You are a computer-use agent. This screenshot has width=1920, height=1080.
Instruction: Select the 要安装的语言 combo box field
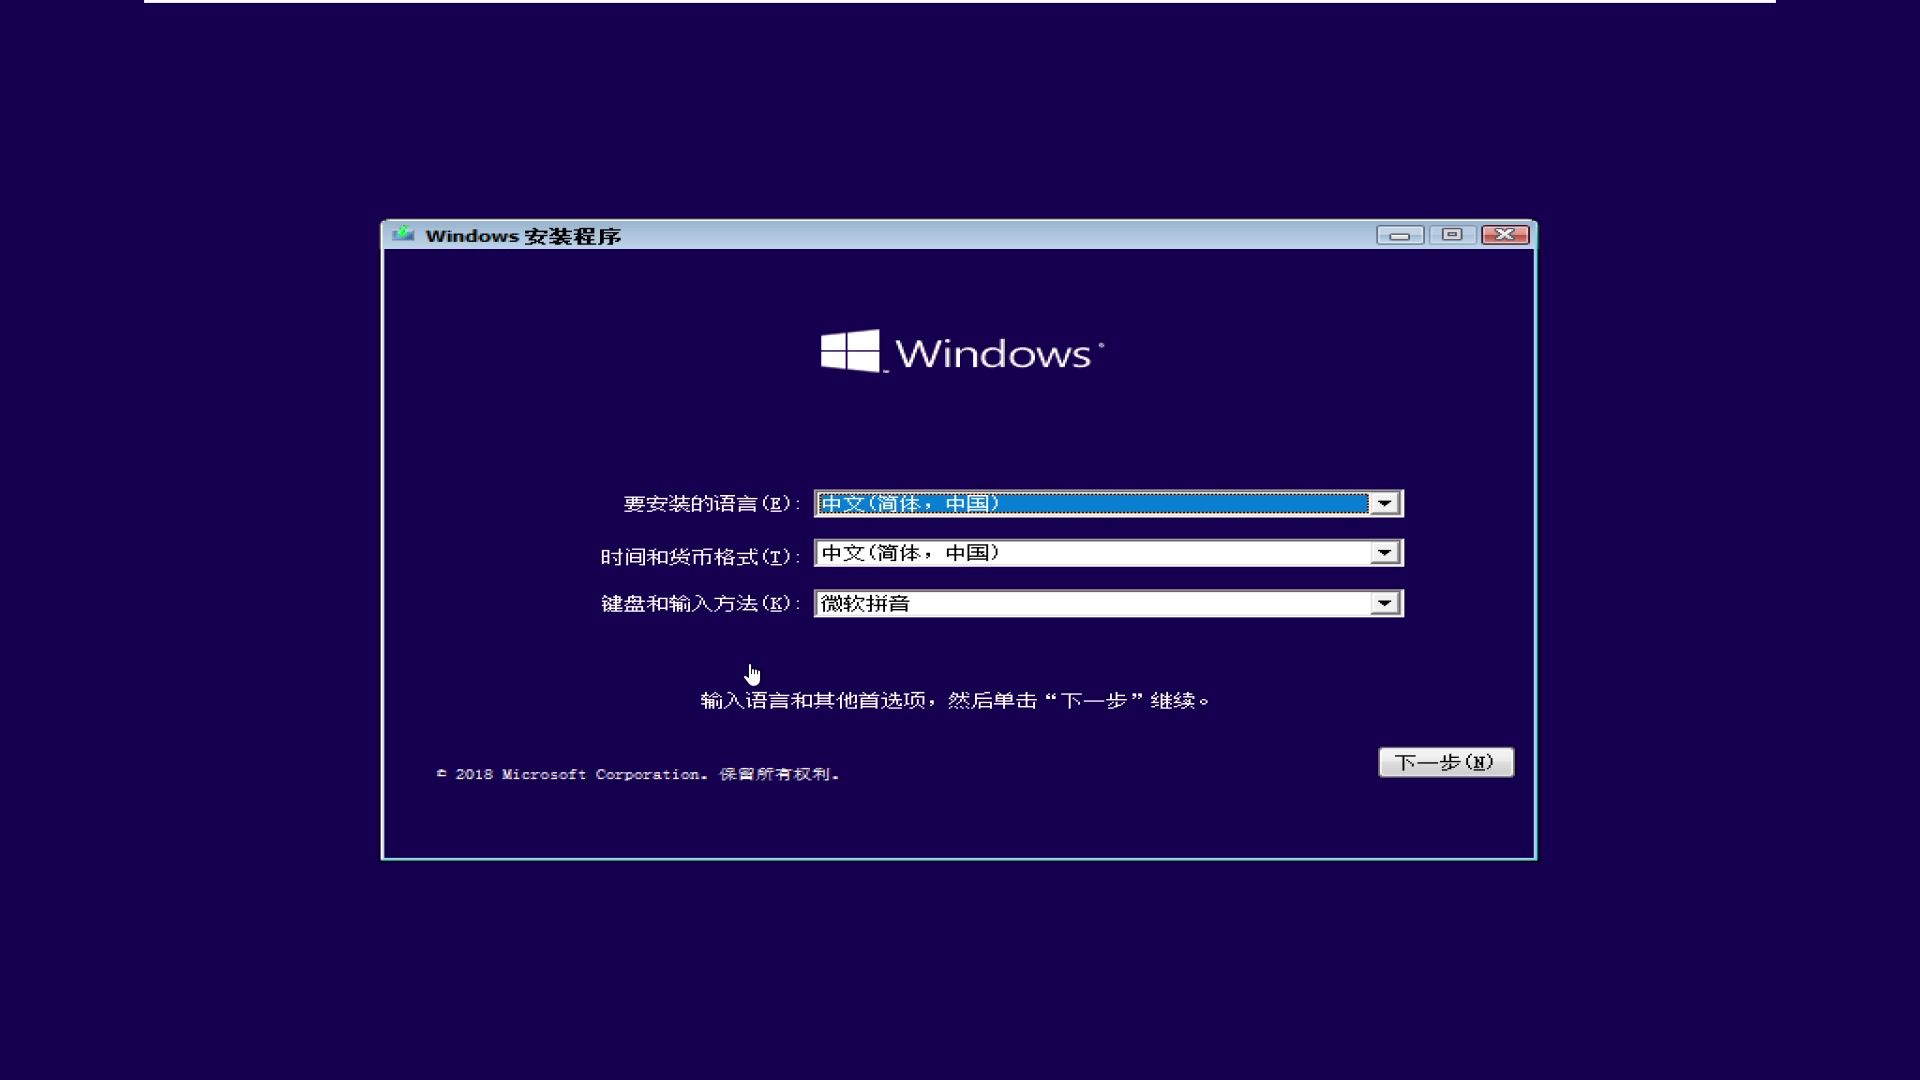[1109, 503]
